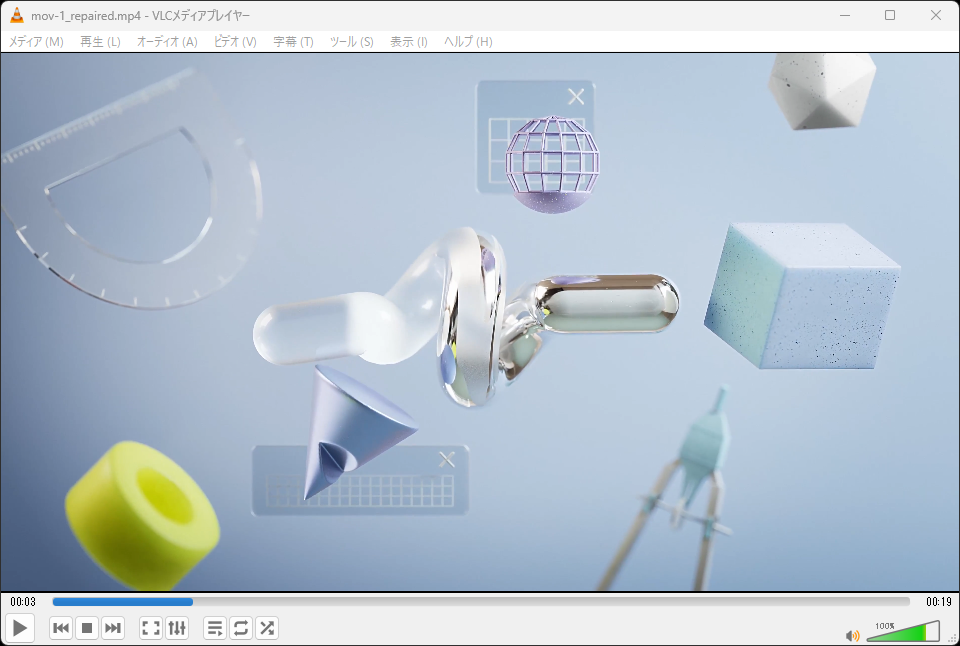Viewport: 960px width, 646px height.
Task: Grab the window resize grip corner
Action: 953,639
